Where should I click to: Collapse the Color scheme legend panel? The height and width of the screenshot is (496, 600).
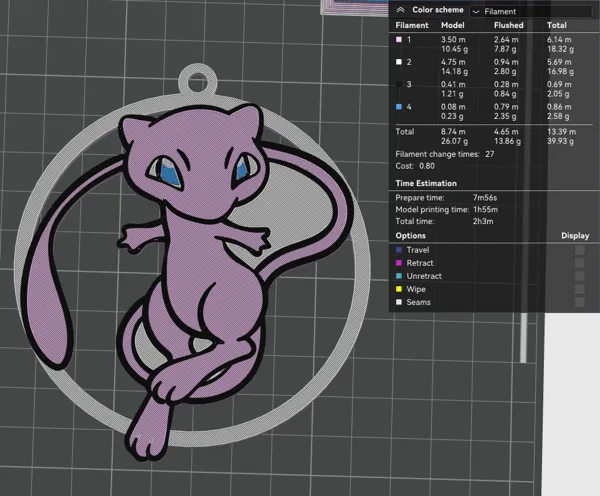pos(400,10)
